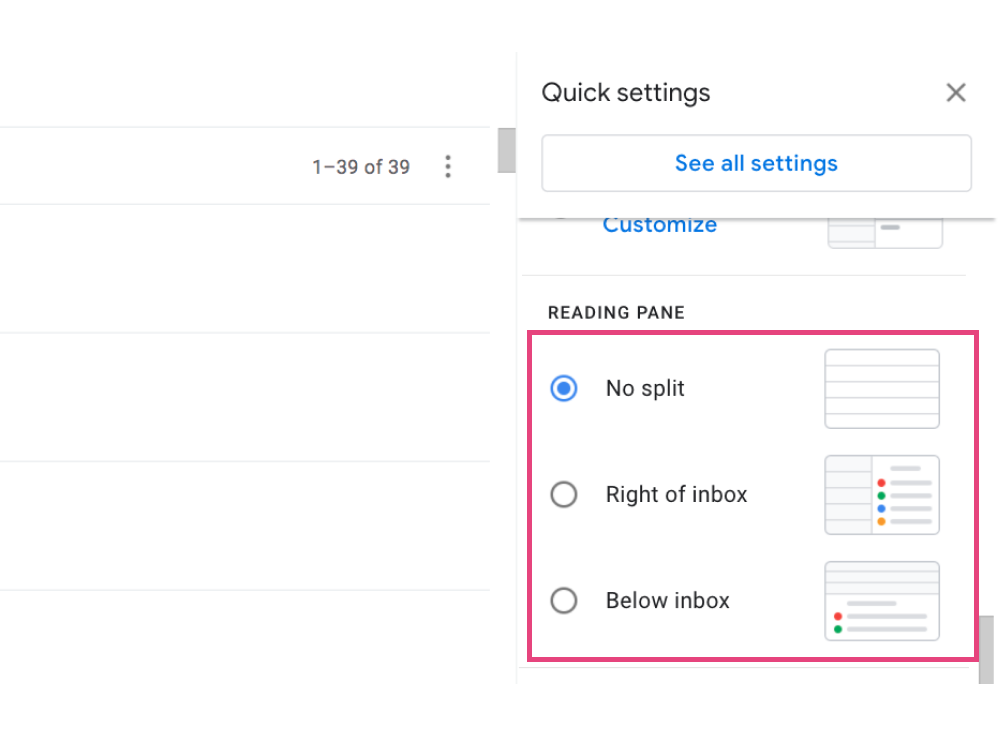
Task: Click the No split layout preview thumbnail
Action: tap(882, 388)
